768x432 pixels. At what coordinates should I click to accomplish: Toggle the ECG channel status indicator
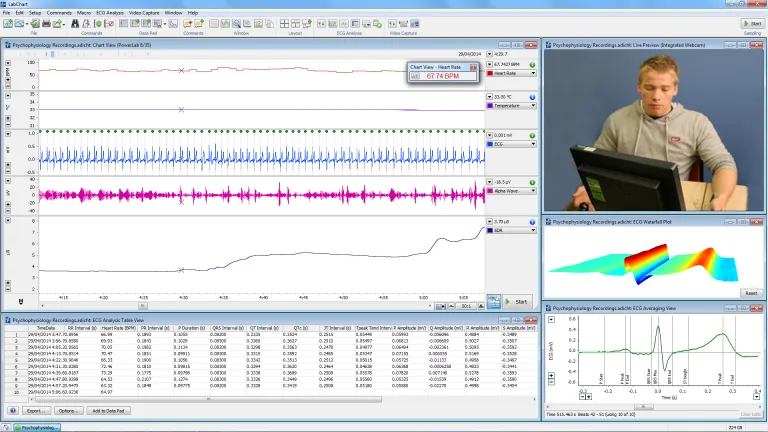[532, 135]
